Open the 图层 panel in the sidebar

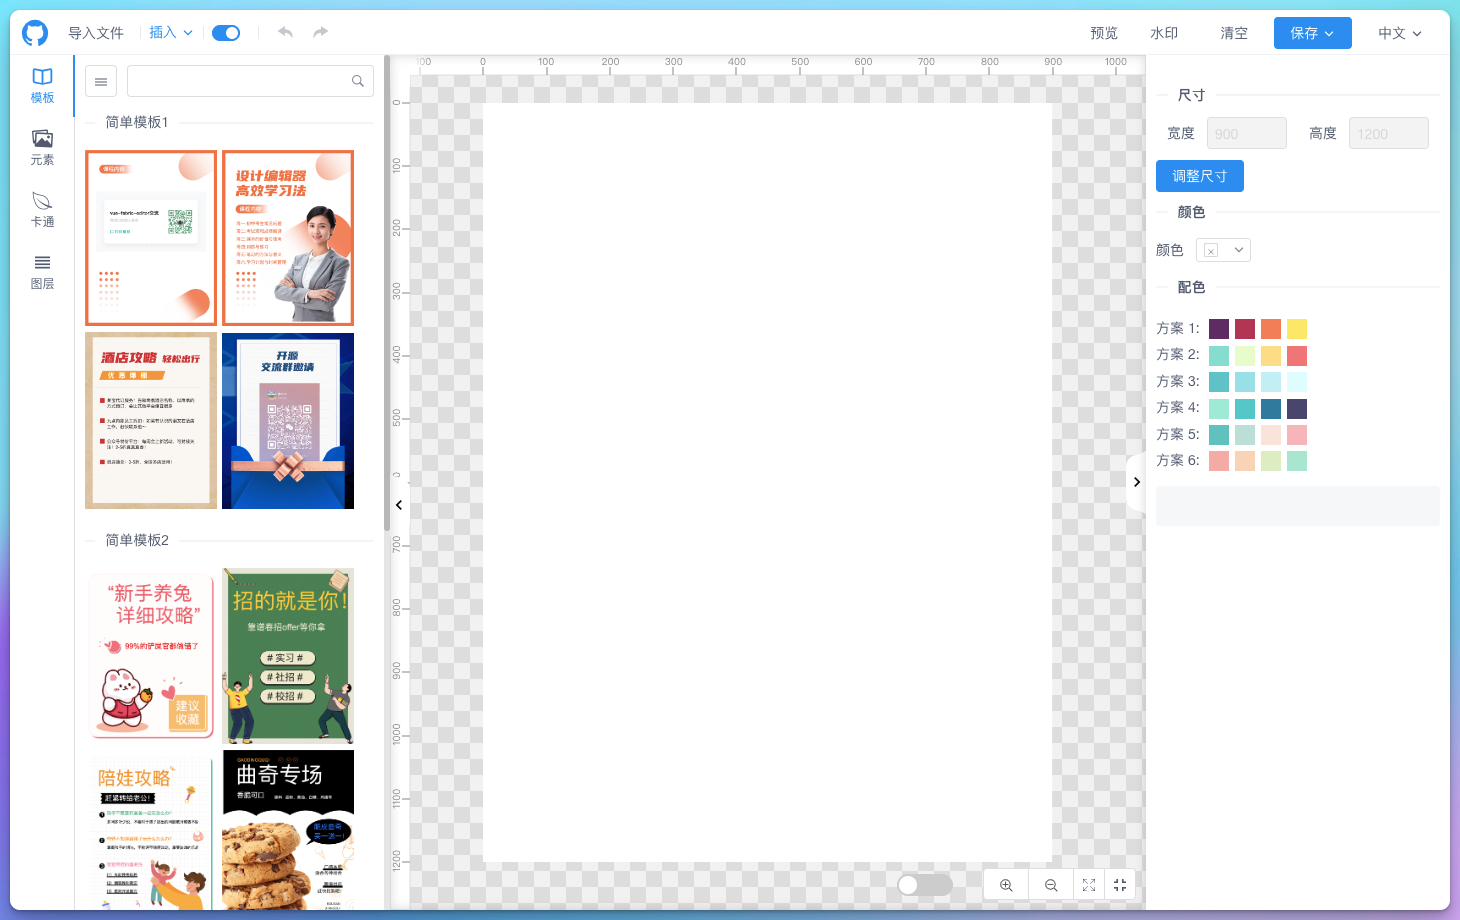(x=42, y=271)
